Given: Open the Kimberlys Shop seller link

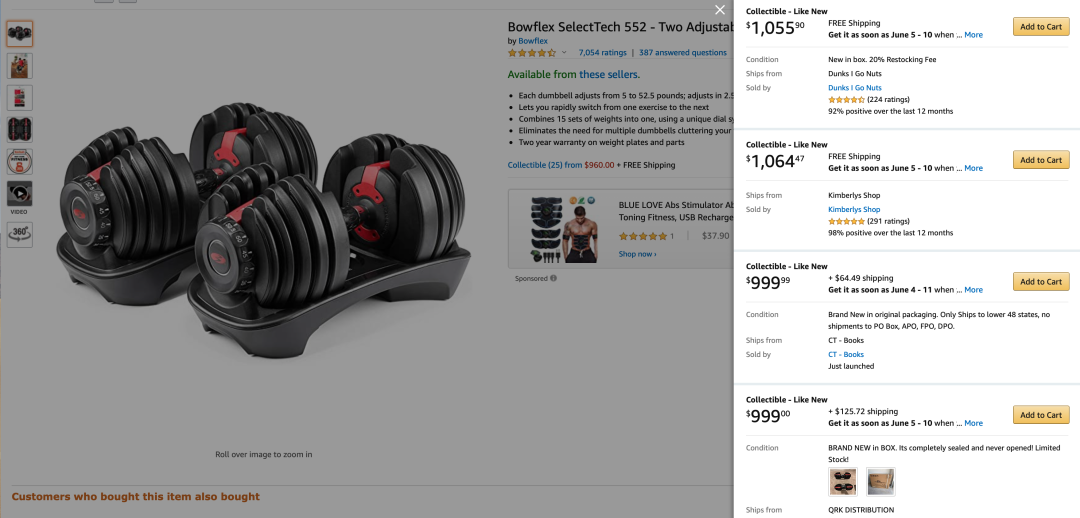Looking at the screenshot, I should [854, 209].
